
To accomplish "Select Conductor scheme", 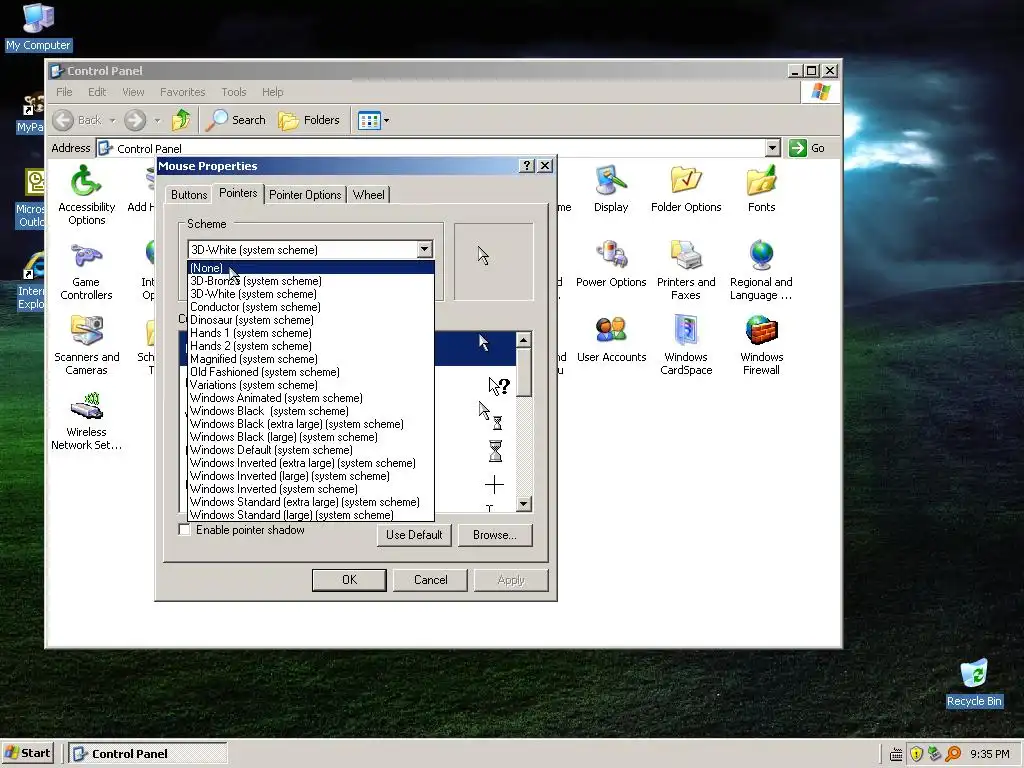I will click(x=311, y=307).
